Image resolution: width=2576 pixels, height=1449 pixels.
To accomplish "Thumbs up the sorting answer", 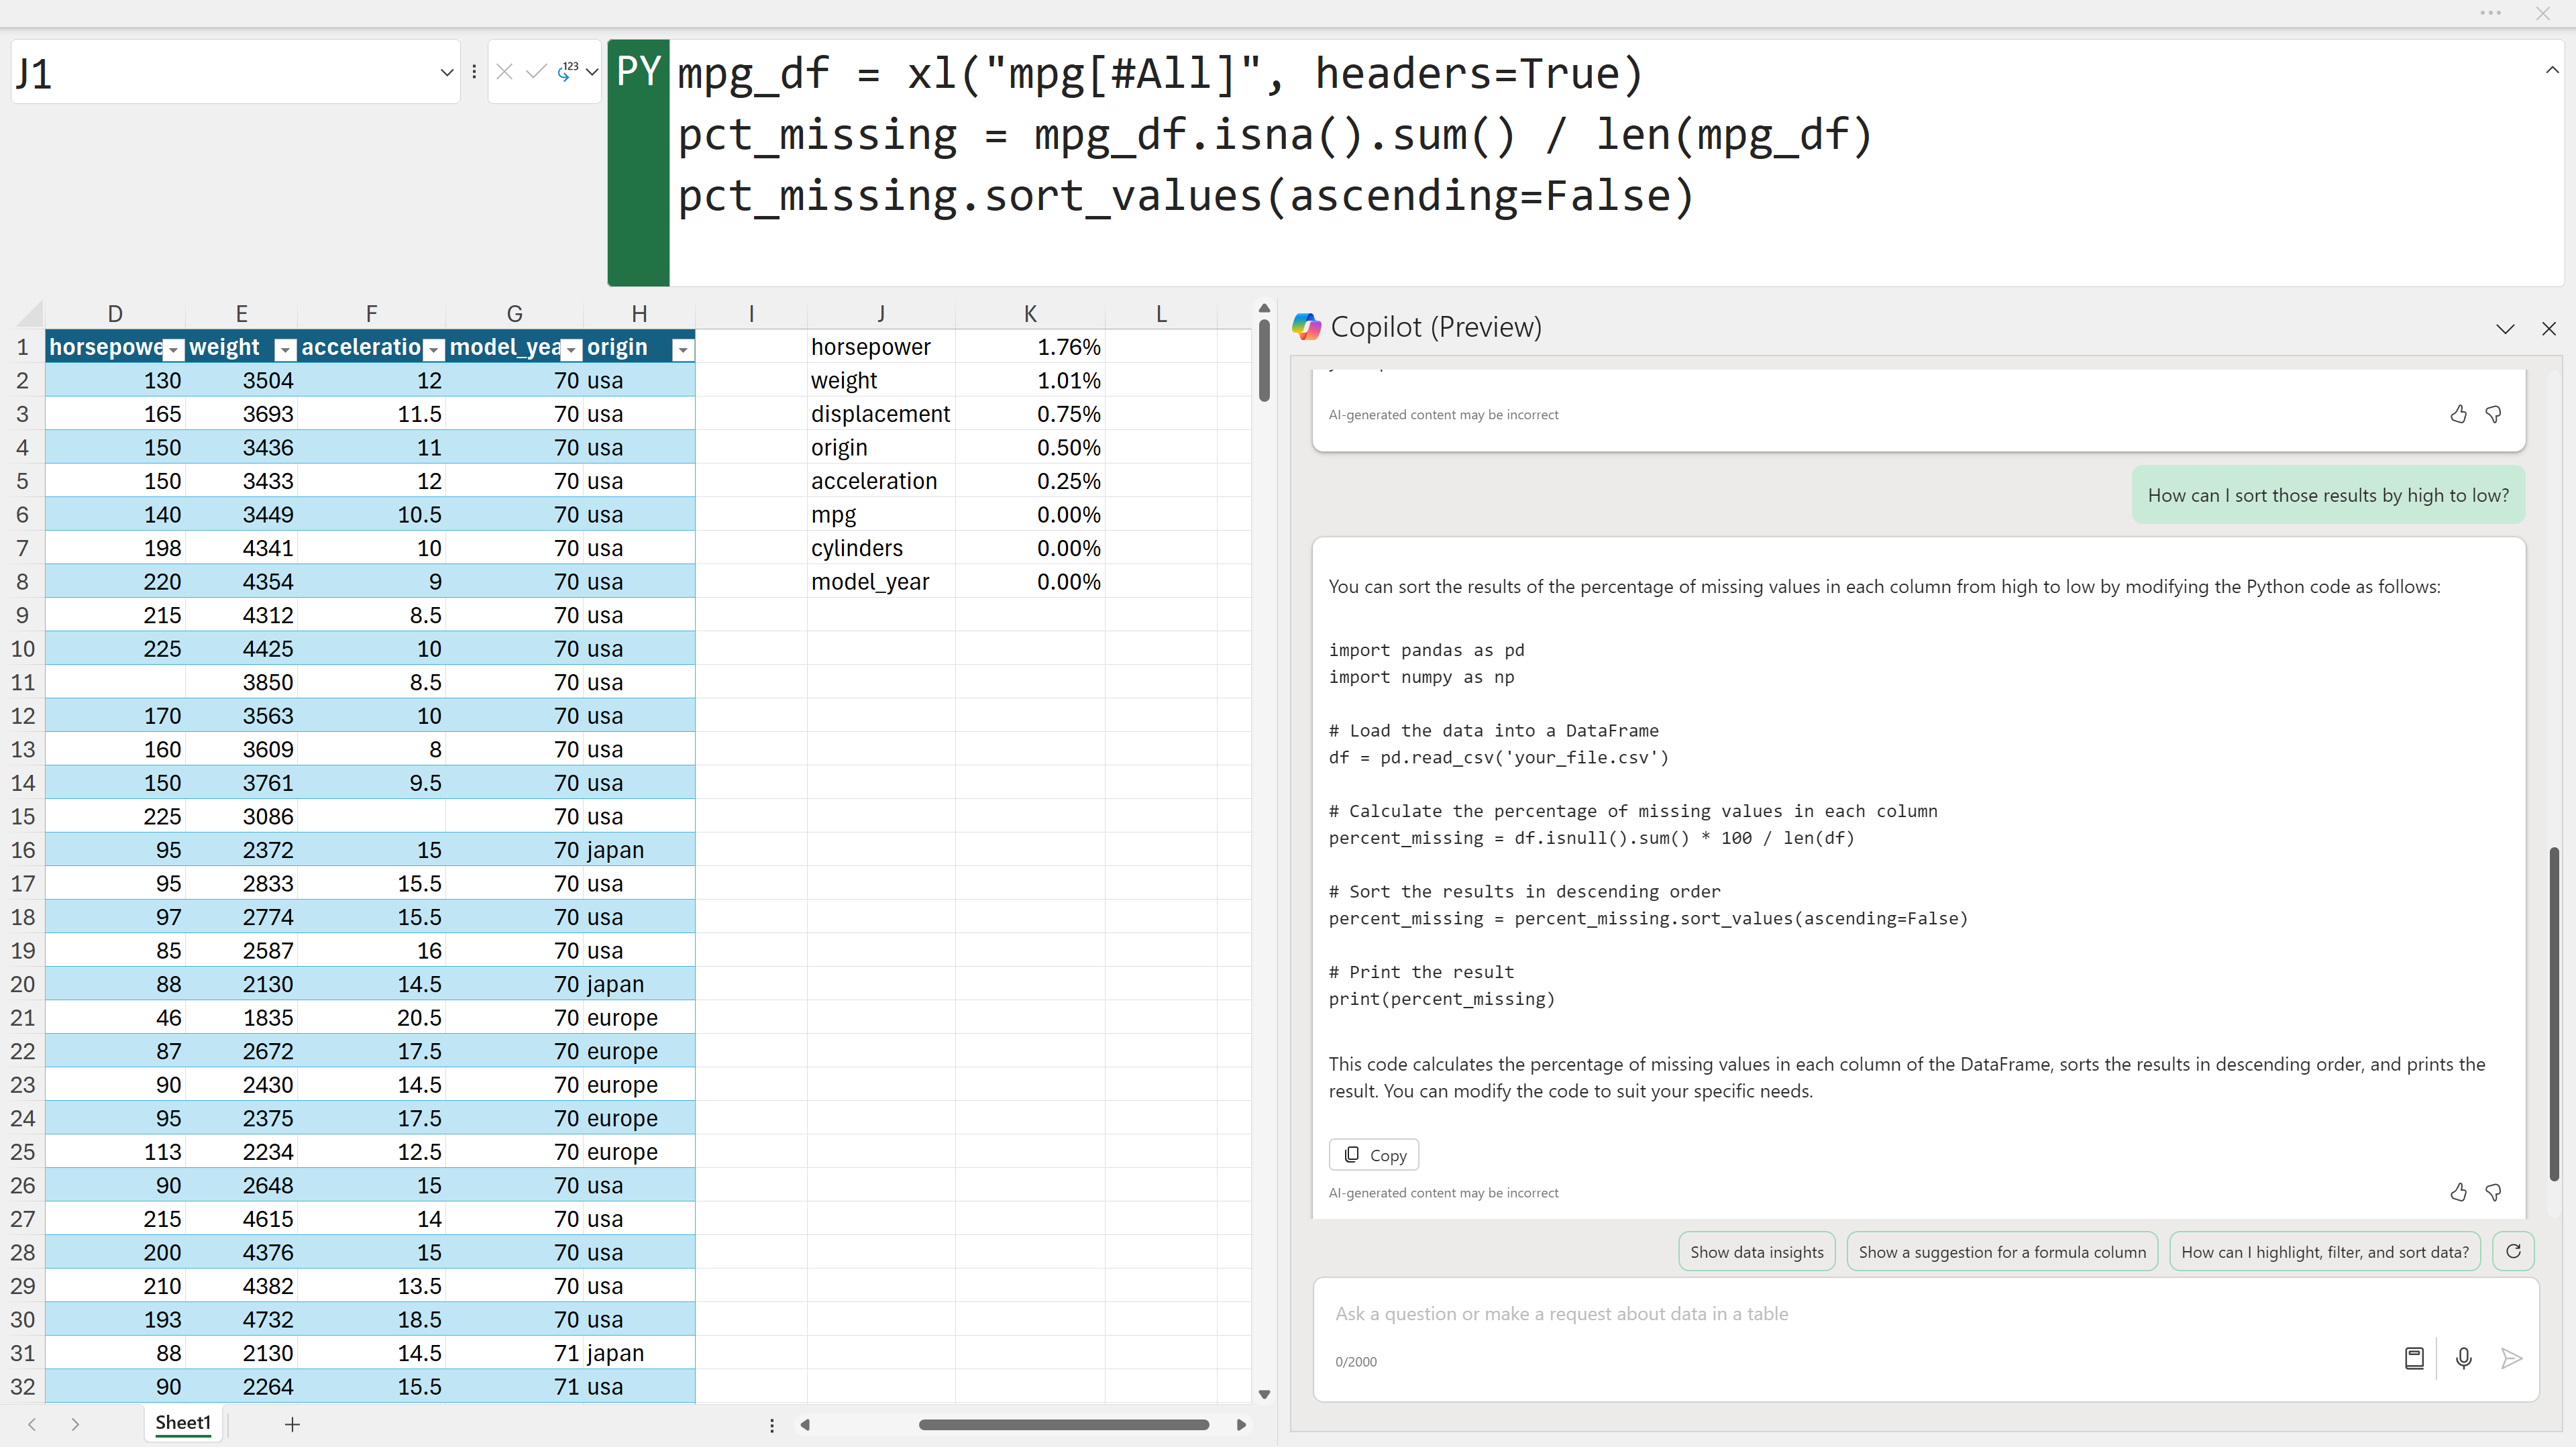I will tap(2458, 1193).
